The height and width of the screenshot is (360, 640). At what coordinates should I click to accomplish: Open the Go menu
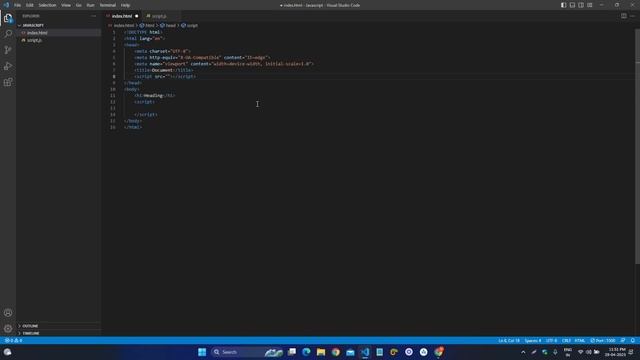pos(78,5)
